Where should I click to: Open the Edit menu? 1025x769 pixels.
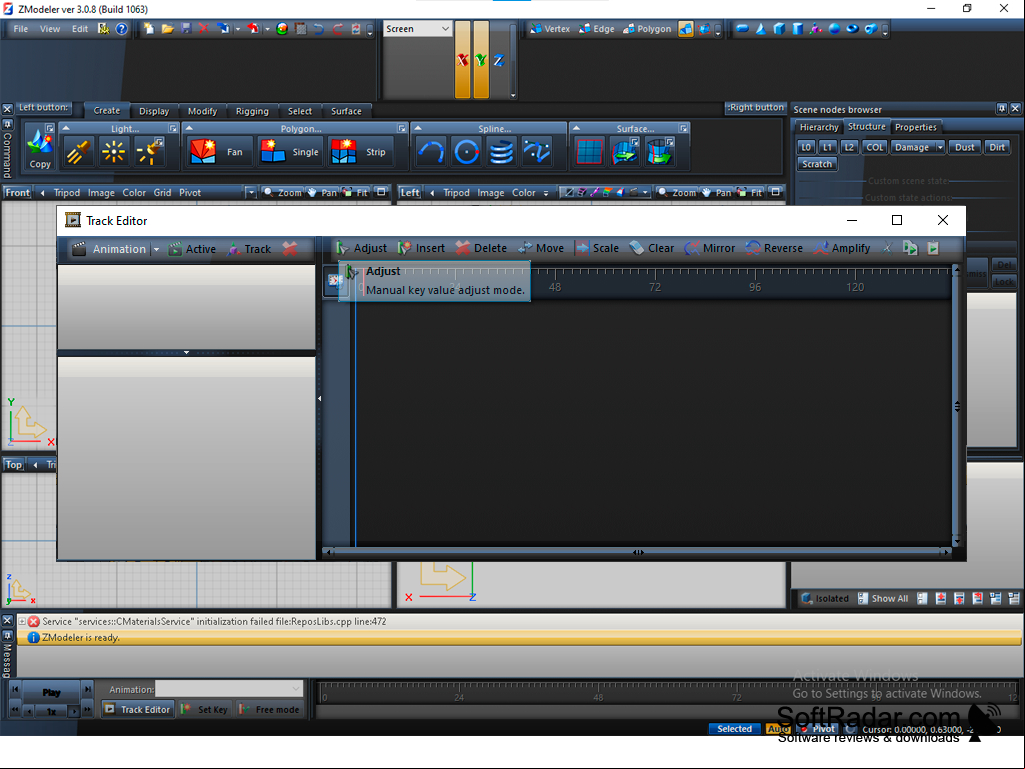pyautogui.click(x=80, y=29)
